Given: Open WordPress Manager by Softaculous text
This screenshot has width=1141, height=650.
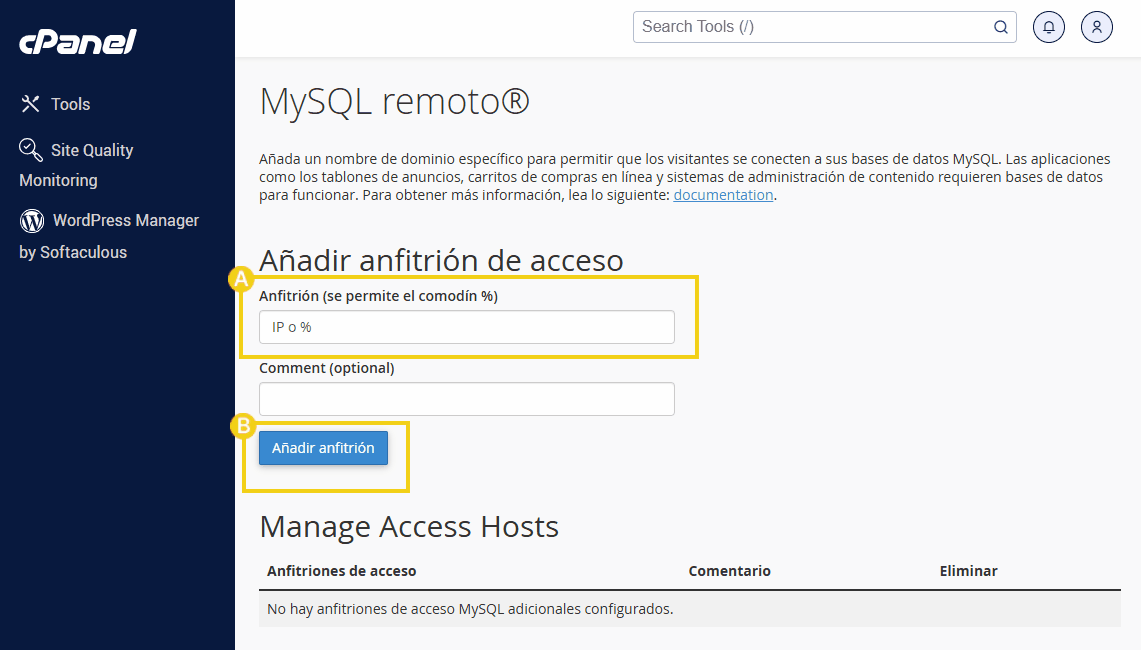Looking at the screenshot, I should (125, 220).
